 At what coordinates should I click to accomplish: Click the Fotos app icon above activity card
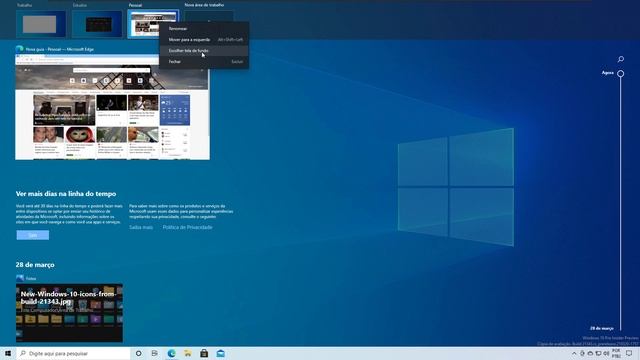coord(20,278)
